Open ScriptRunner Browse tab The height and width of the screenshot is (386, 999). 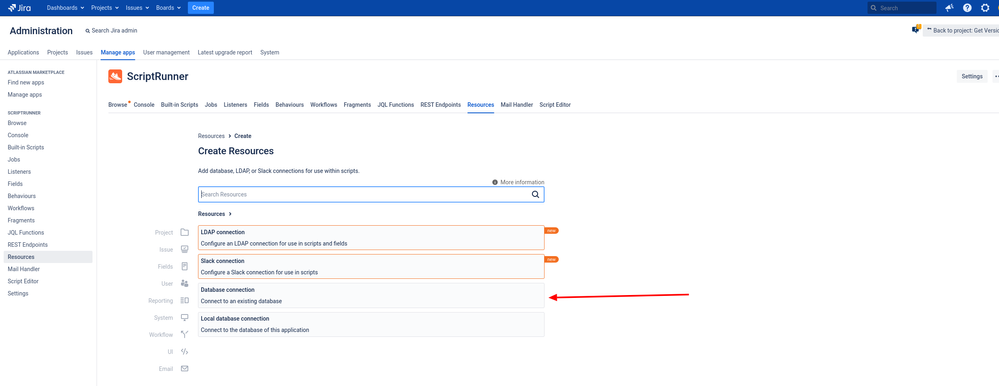(118, 104)
